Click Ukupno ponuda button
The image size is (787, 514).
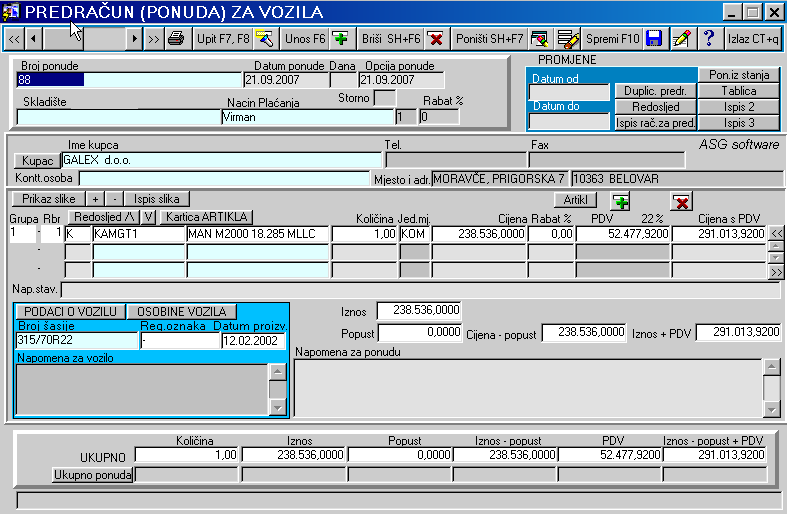click(x=93, y=475)
